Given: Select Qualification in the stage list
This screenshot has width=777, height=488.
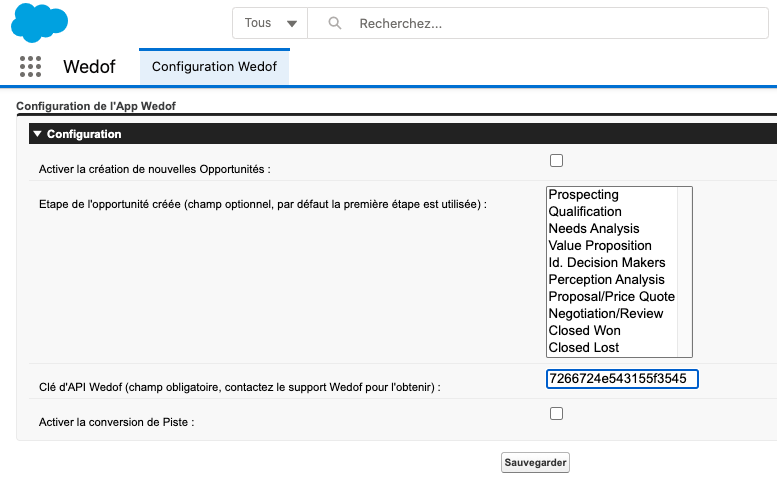Looking at the screenshot, I should 612,212.
